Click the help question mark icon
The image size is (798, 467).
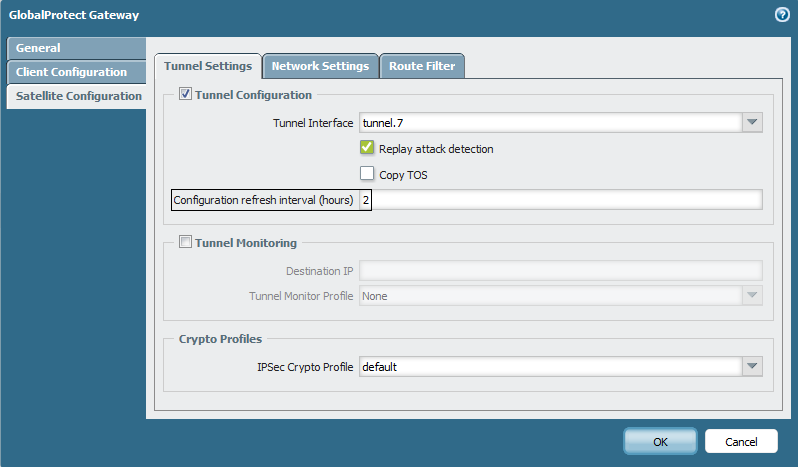pyautogui.click(x=782, y=15)
